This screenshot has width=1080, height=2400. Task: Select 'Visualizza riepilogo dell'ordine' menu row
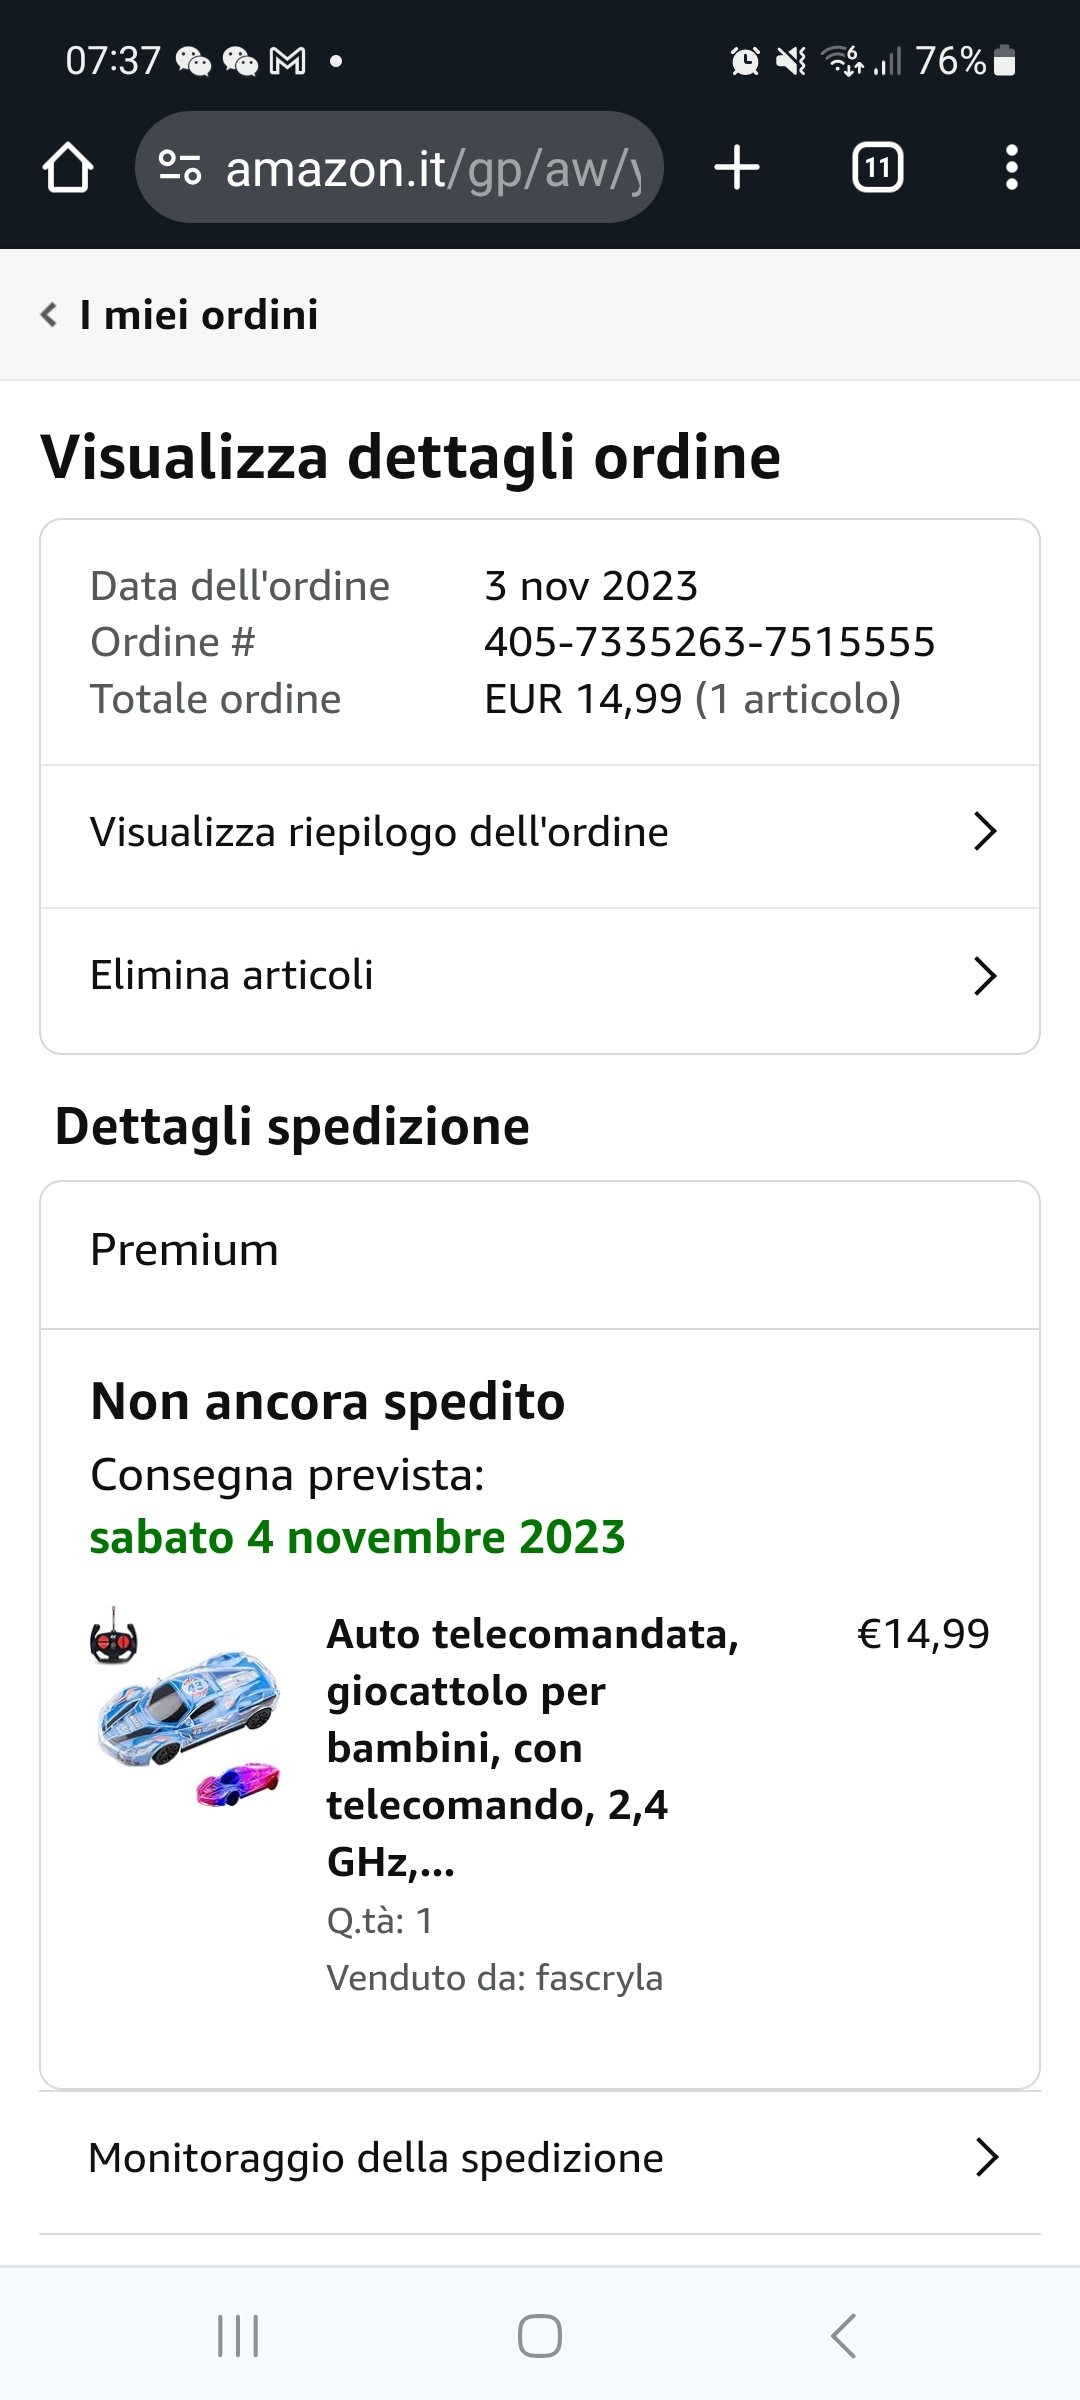click(379, 832)
